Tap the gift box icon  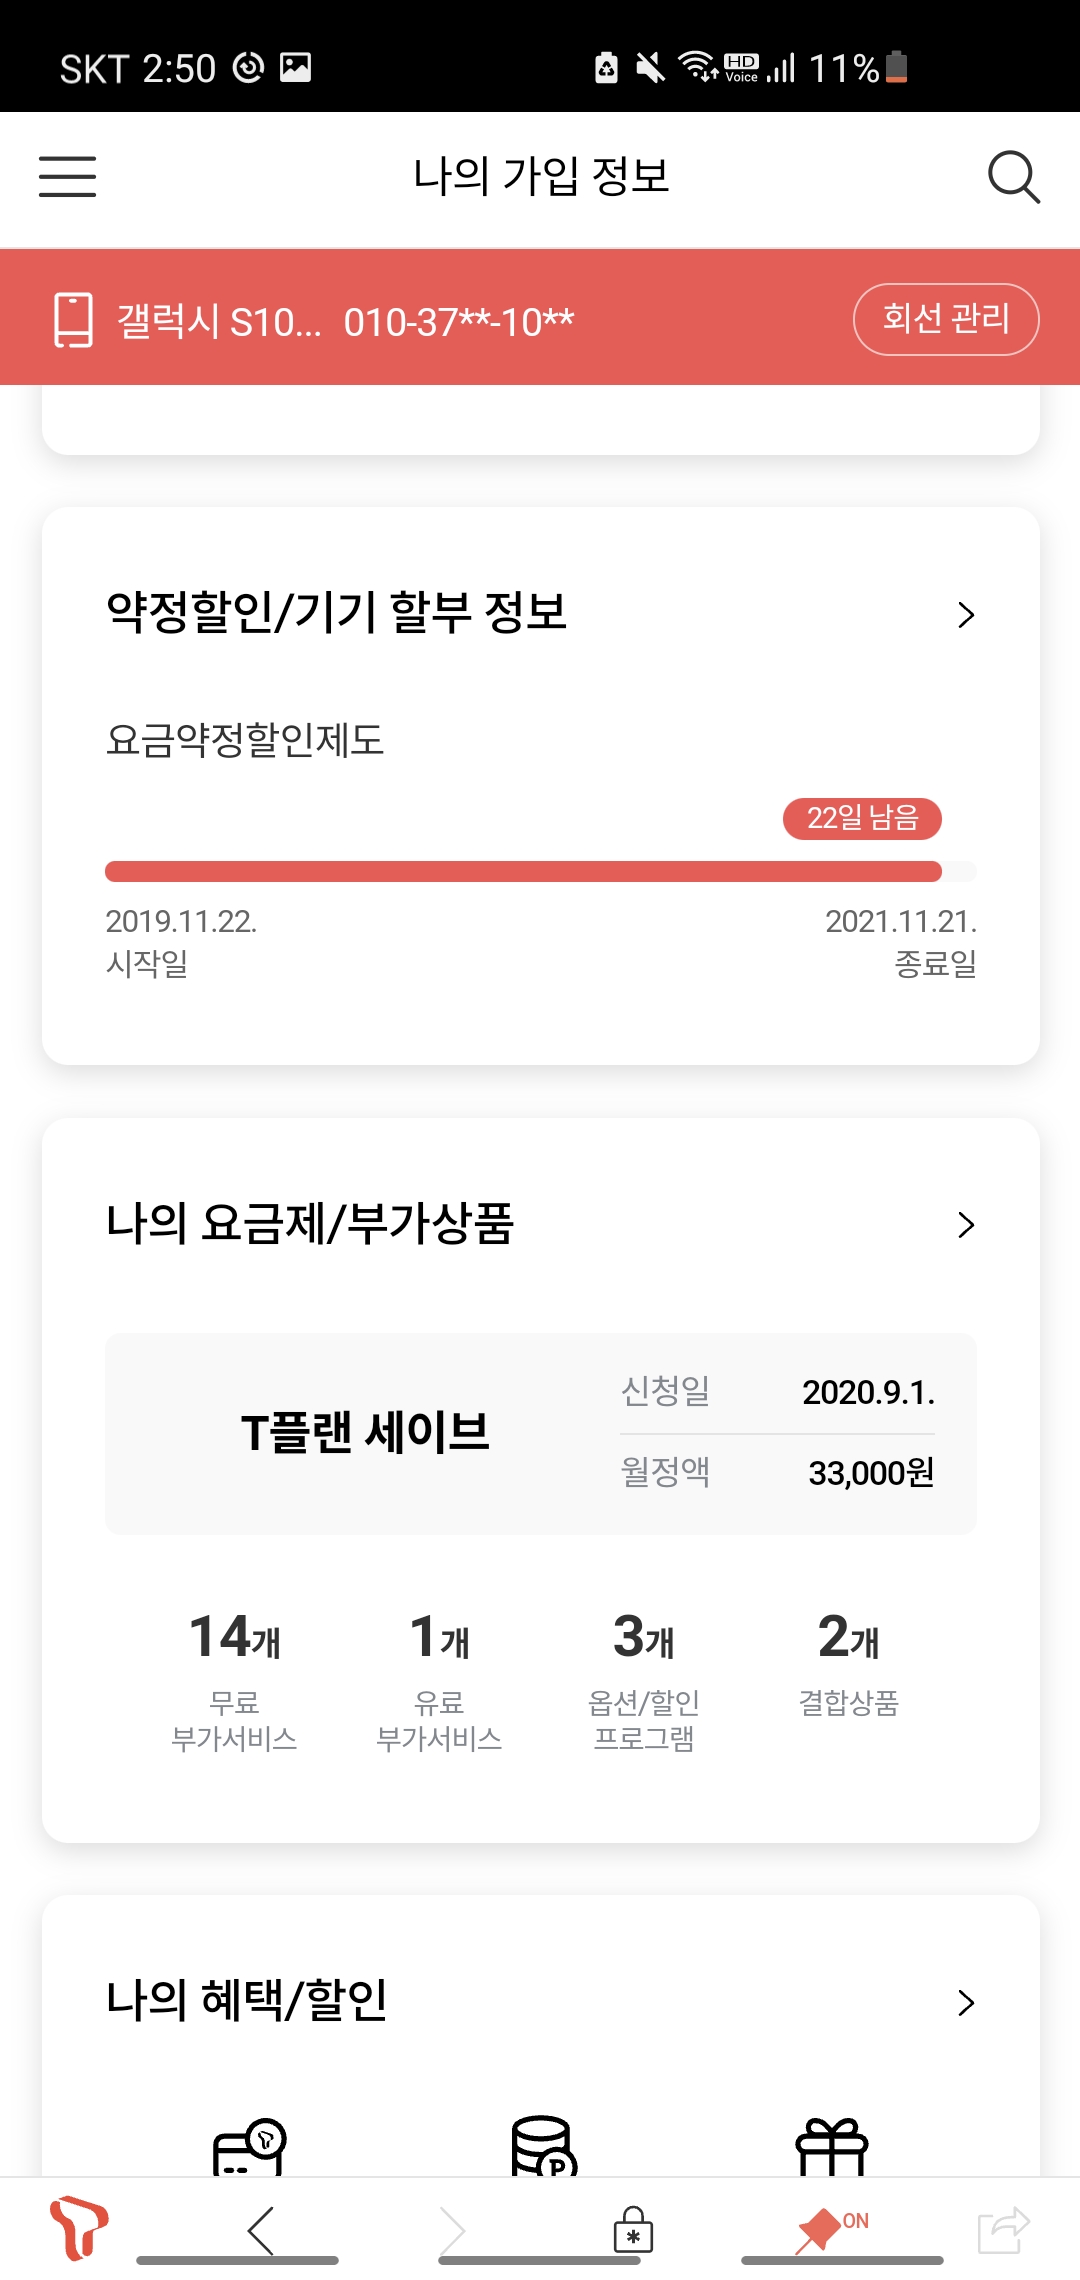point(831,2146)
